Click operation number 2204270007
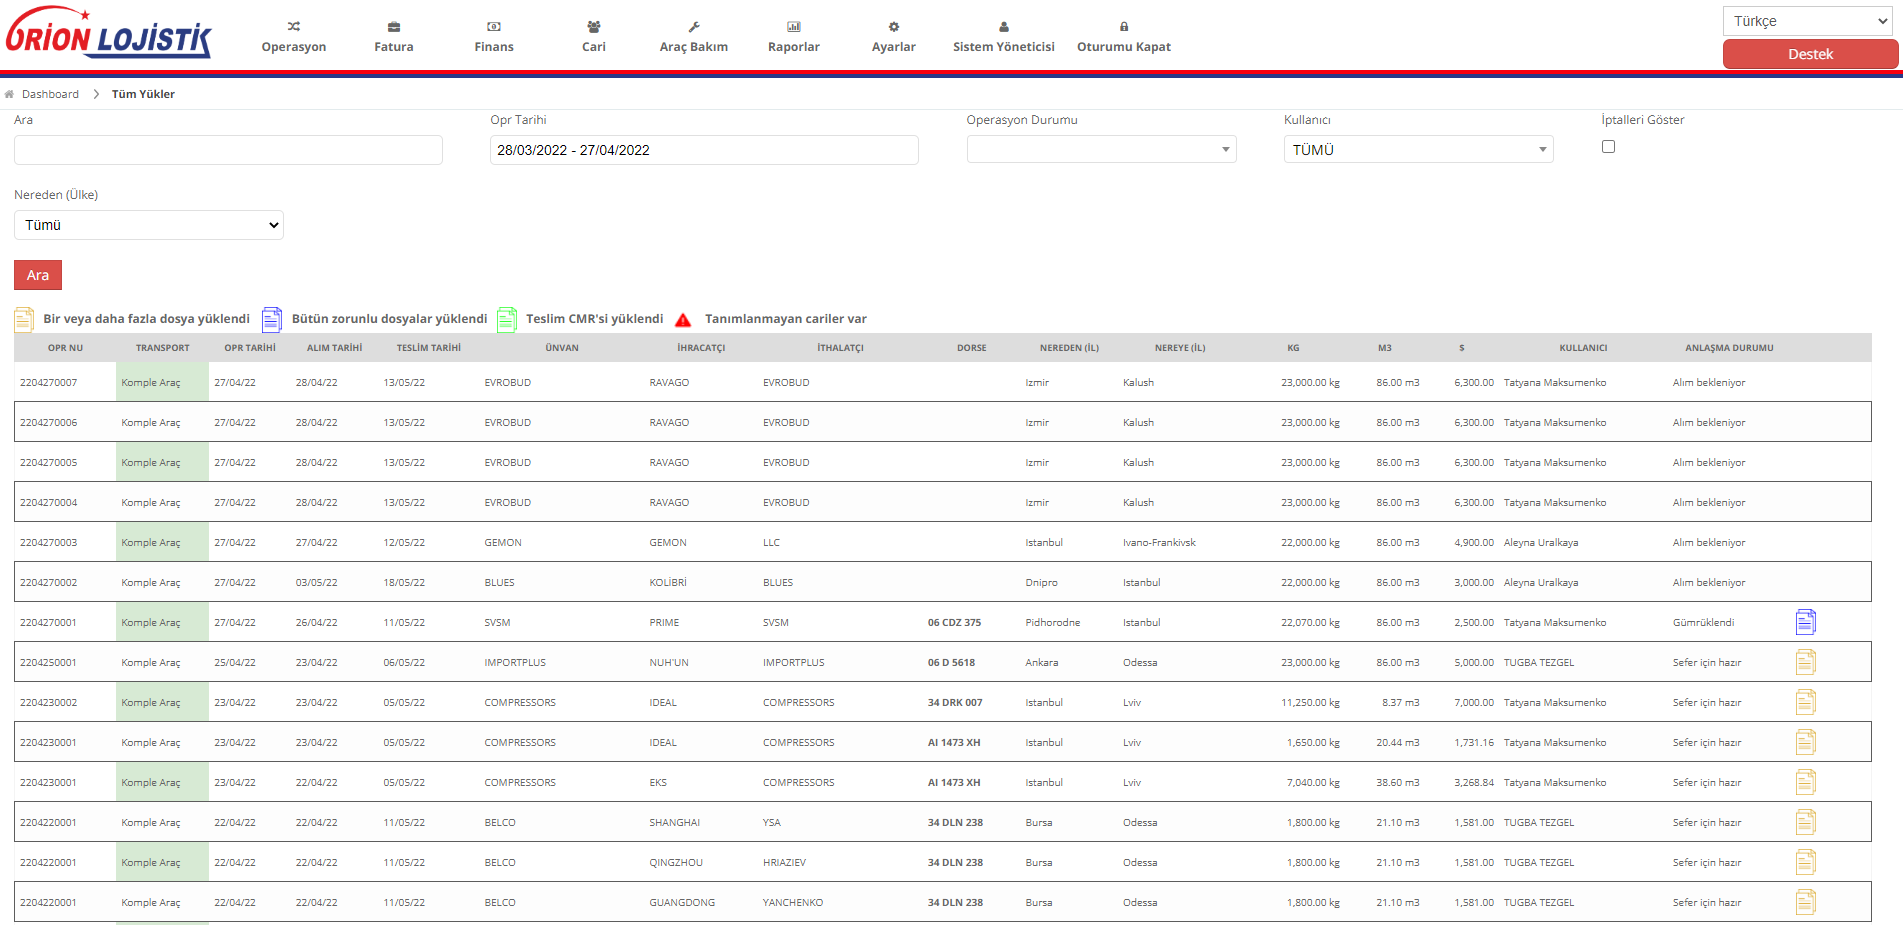Image resolution: width=1903 pixels, height=925 pixels. point(48,383)
